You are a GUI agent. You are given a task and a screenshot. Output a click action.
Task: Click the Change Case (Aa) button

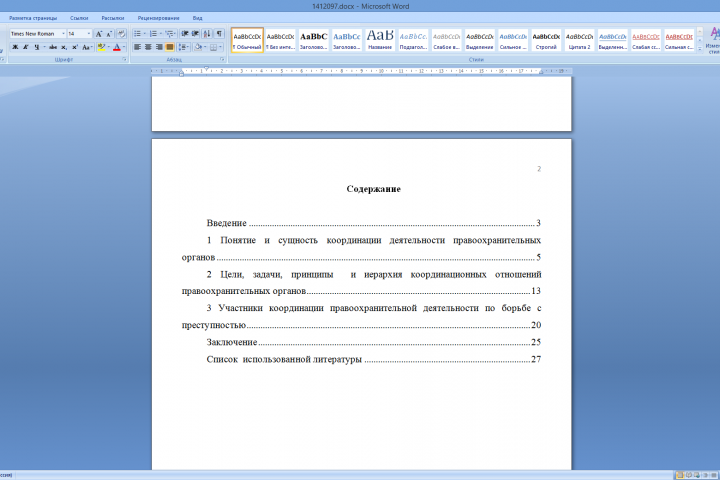pos(86,47)
